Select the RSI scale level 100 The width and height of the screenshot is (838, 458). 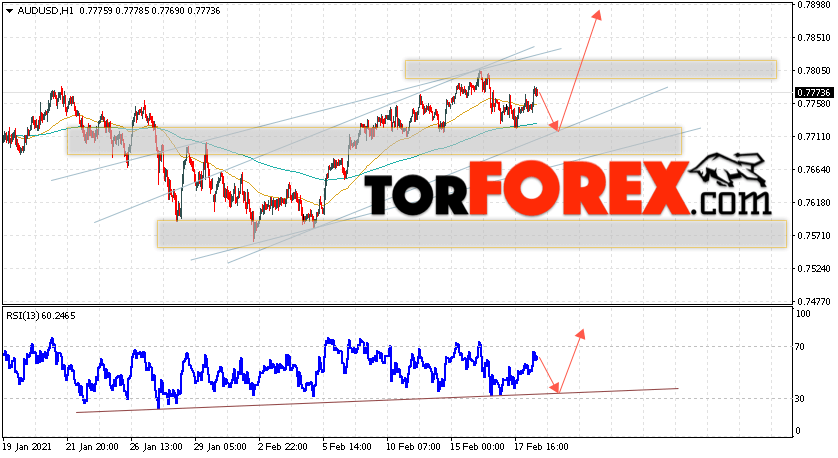click(x=803, y=314)
